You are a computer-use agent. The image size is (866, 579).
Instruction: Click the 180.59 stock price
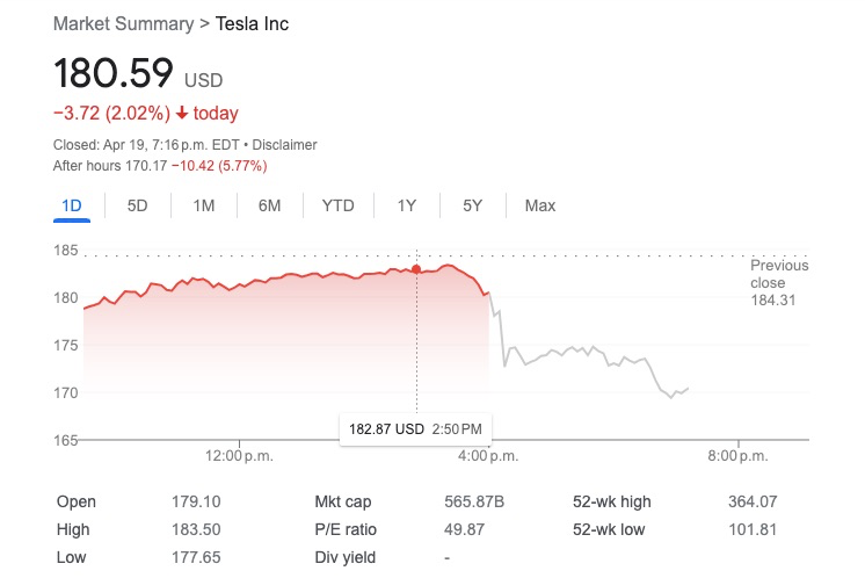pyautogui.click(x=113, y=74)
